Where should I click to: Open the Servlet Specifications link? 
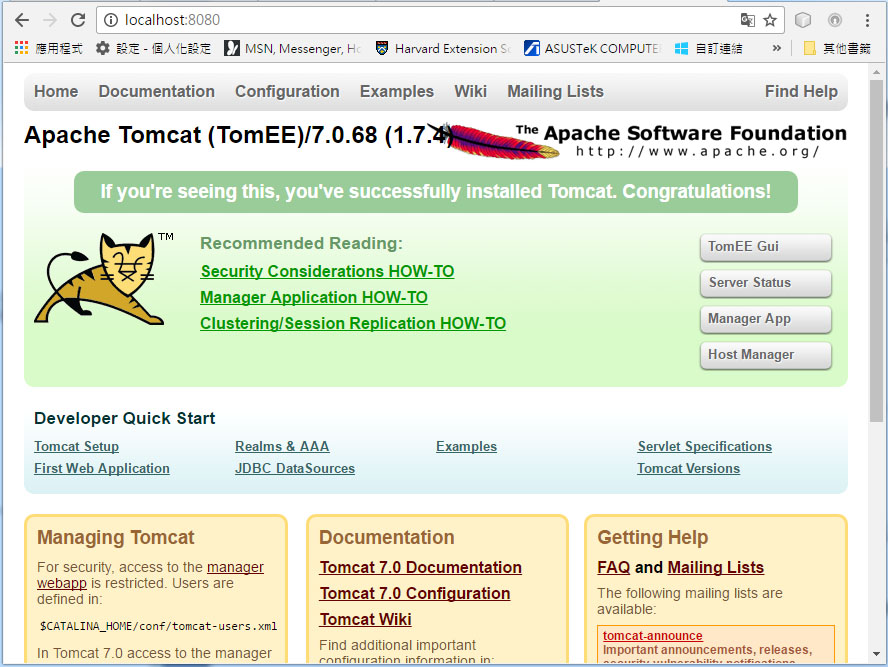[705, 447]
